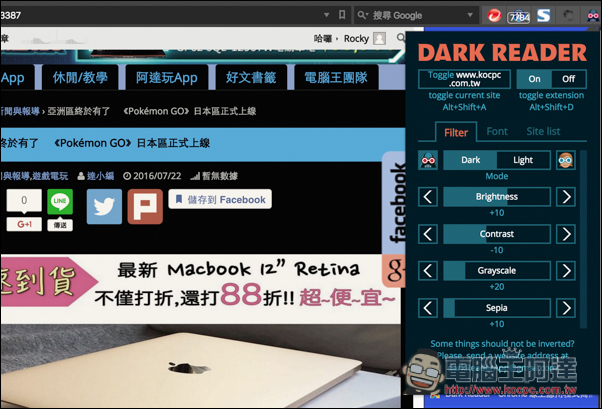
Task: Click the 暫無數據 view count text
Action: click(220, 176)
